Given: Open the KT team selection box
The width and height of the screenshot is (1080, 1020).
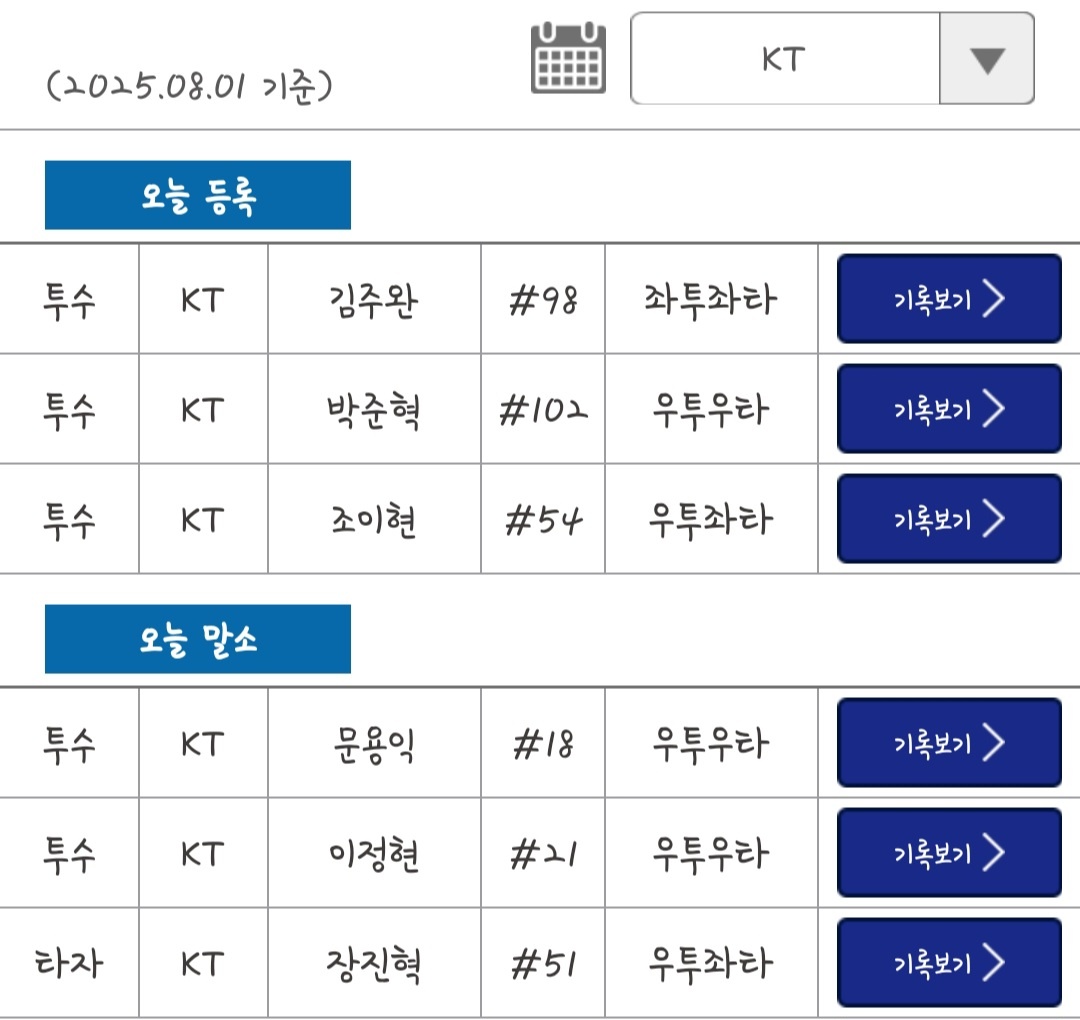Looking at the screenshot, I should pos(785,59).
